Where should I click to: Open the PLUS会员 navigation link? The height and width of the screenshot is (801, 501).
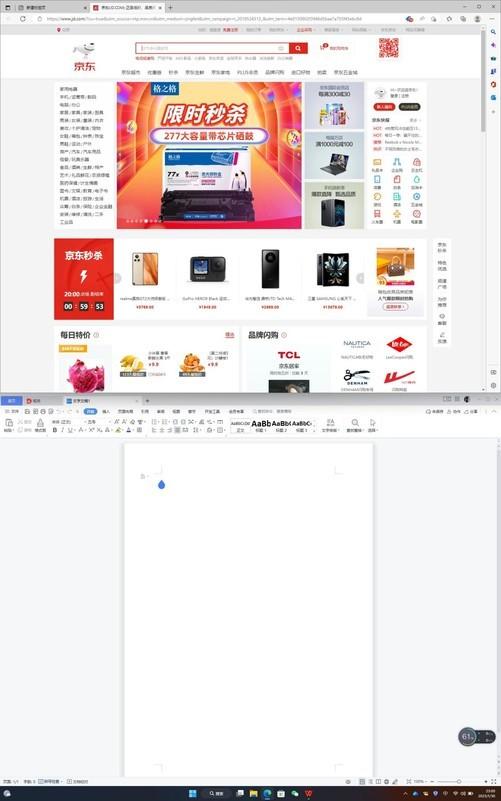247,73
